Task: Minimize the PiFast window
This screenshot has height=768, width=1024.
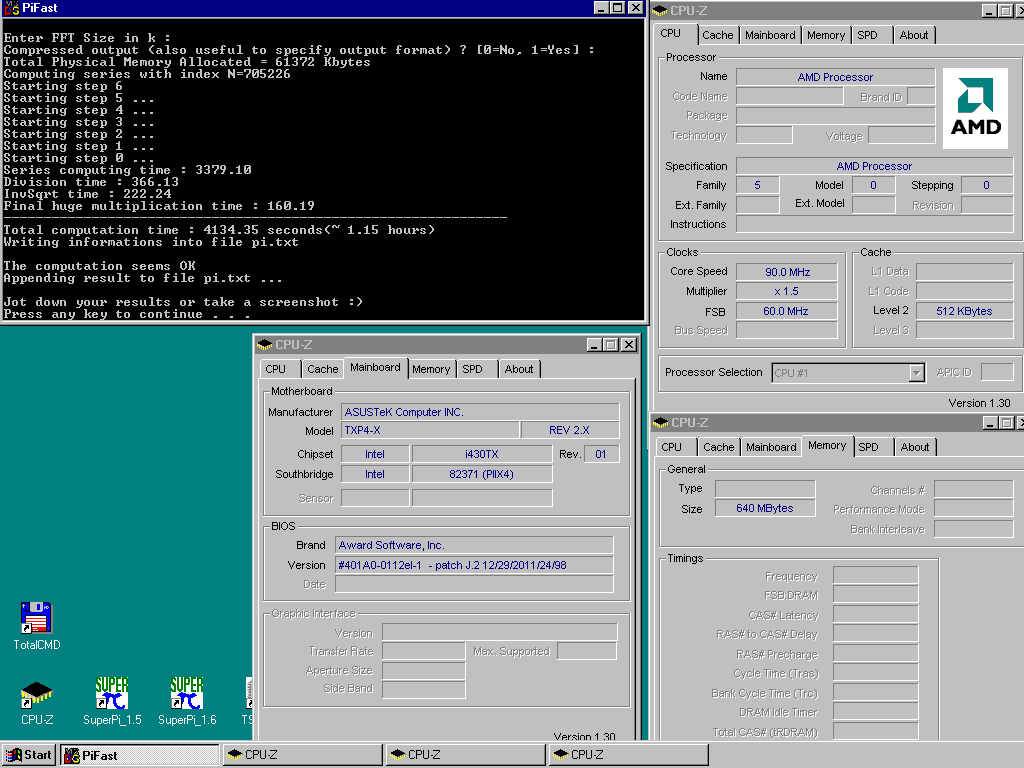Action: click(x=601, y=8)
